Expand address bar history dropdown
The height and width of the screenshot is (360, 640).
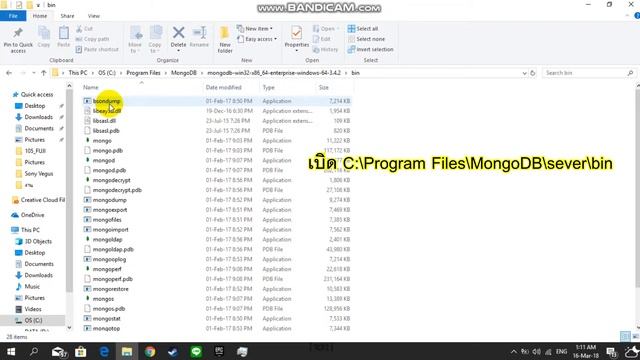click(524, 73)
